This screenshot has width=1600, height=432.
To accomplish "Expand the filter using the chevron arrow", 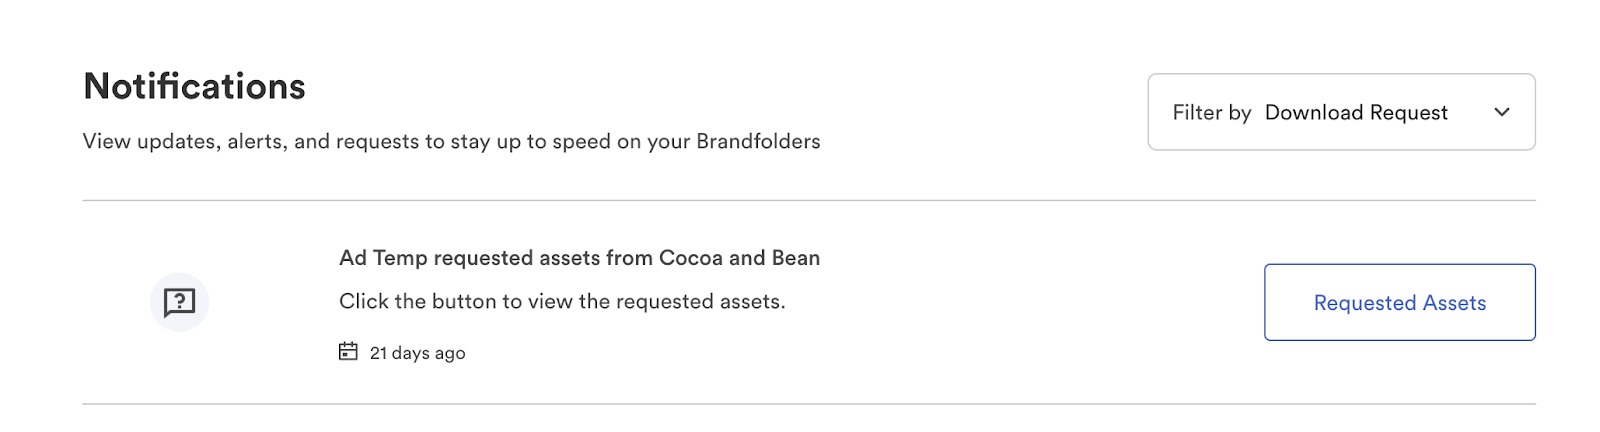I will point(1501,112).
